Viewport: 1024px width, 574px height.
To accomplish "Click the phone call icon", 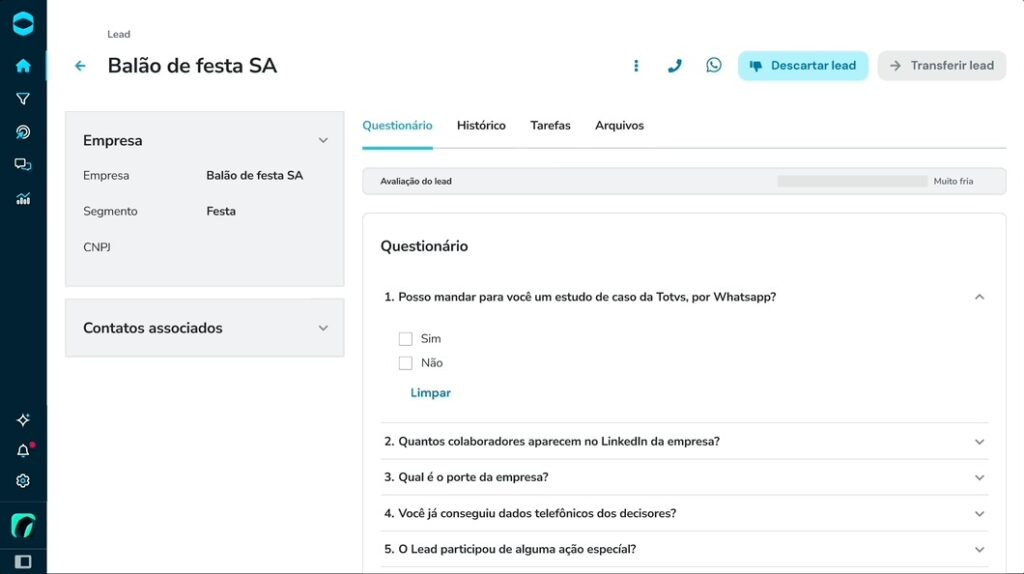I will tap(675, 66).
